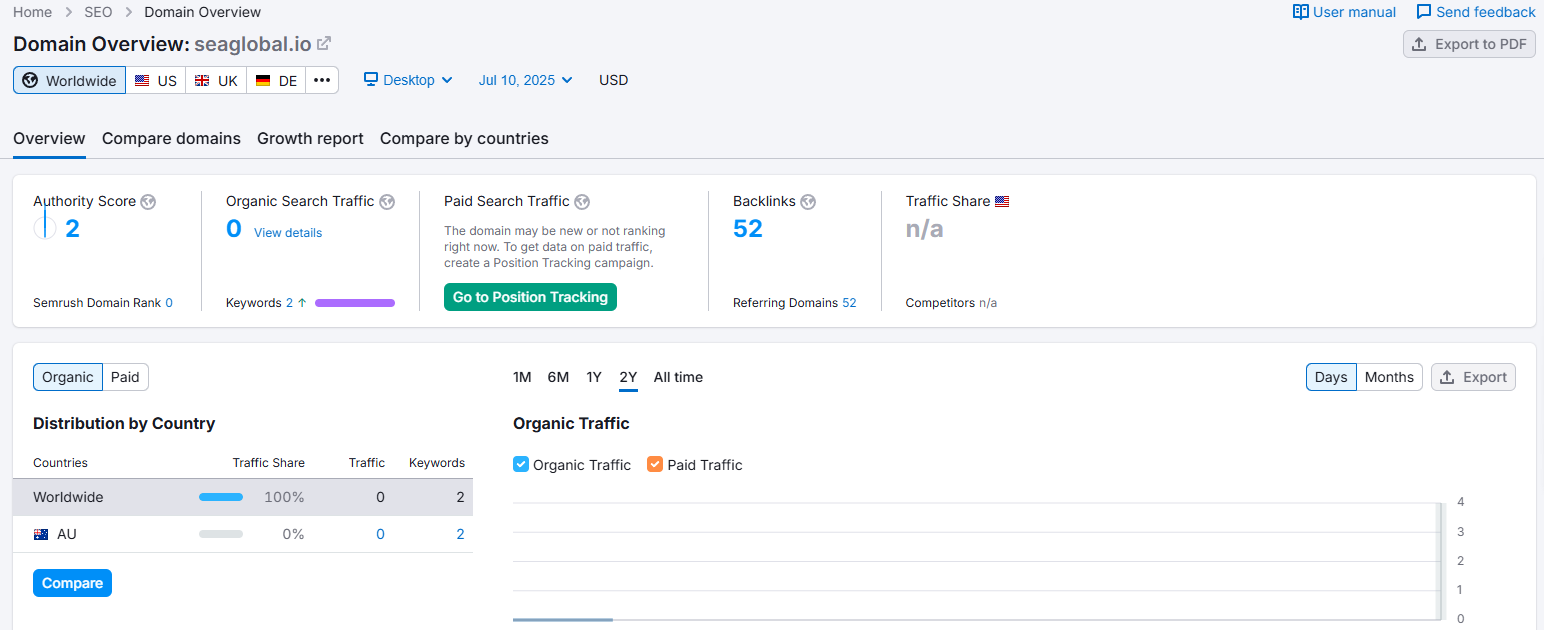Image resolution: width=1544 pixels, height=630 pixels.
Task: Select the Organic toggle button
Action: pos(68,377)
